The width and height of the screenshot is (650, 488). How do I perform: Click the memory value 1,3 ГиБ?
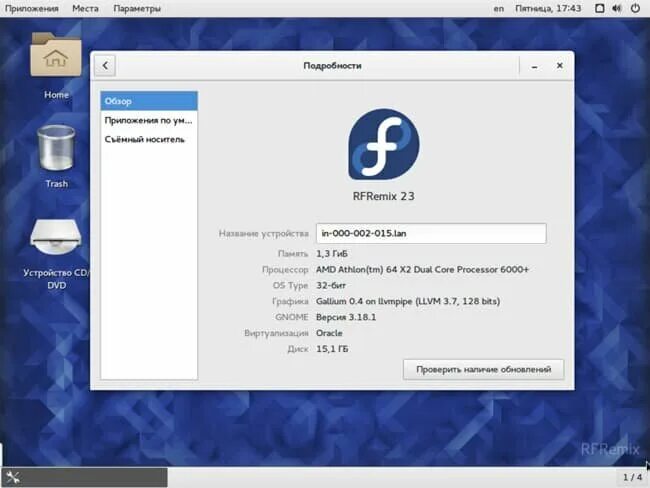pyautogui.click(x=332, y=254)
